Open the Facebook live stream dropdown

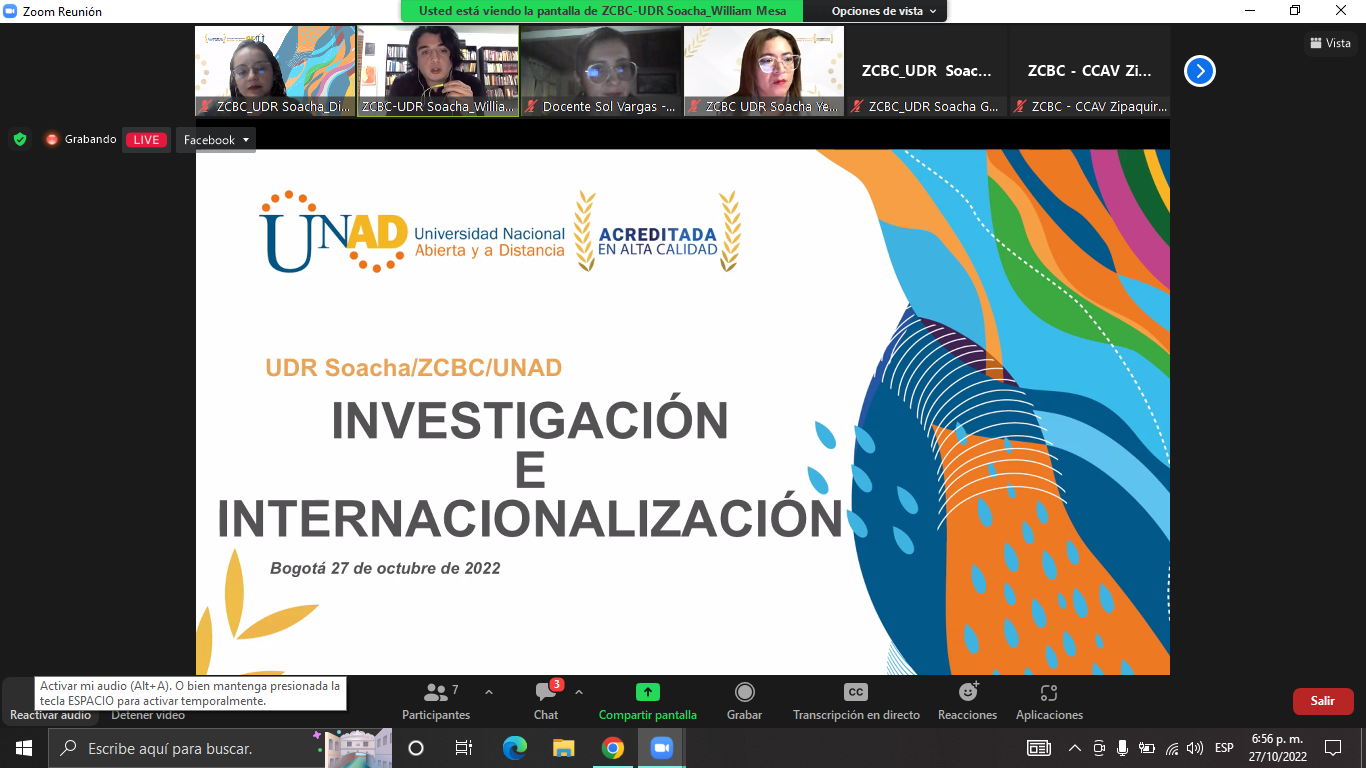click(216, 140)
